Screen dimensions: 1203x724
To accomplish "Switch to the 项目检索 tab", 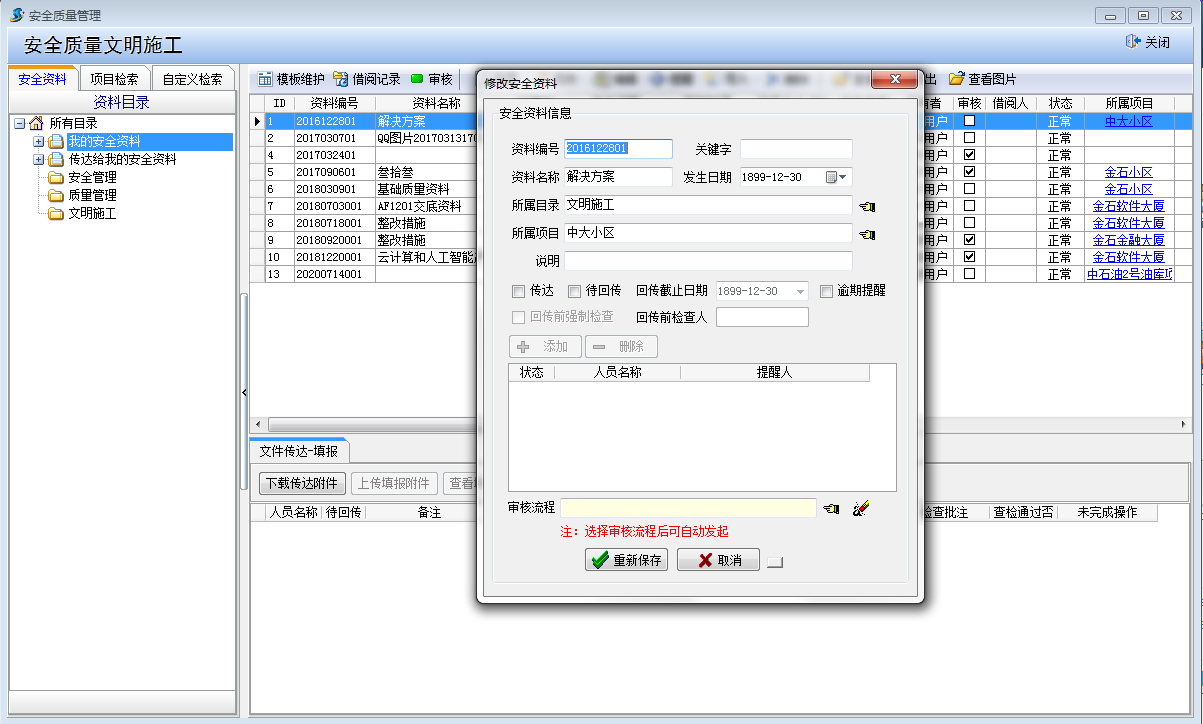I will (x=114, y=79).
